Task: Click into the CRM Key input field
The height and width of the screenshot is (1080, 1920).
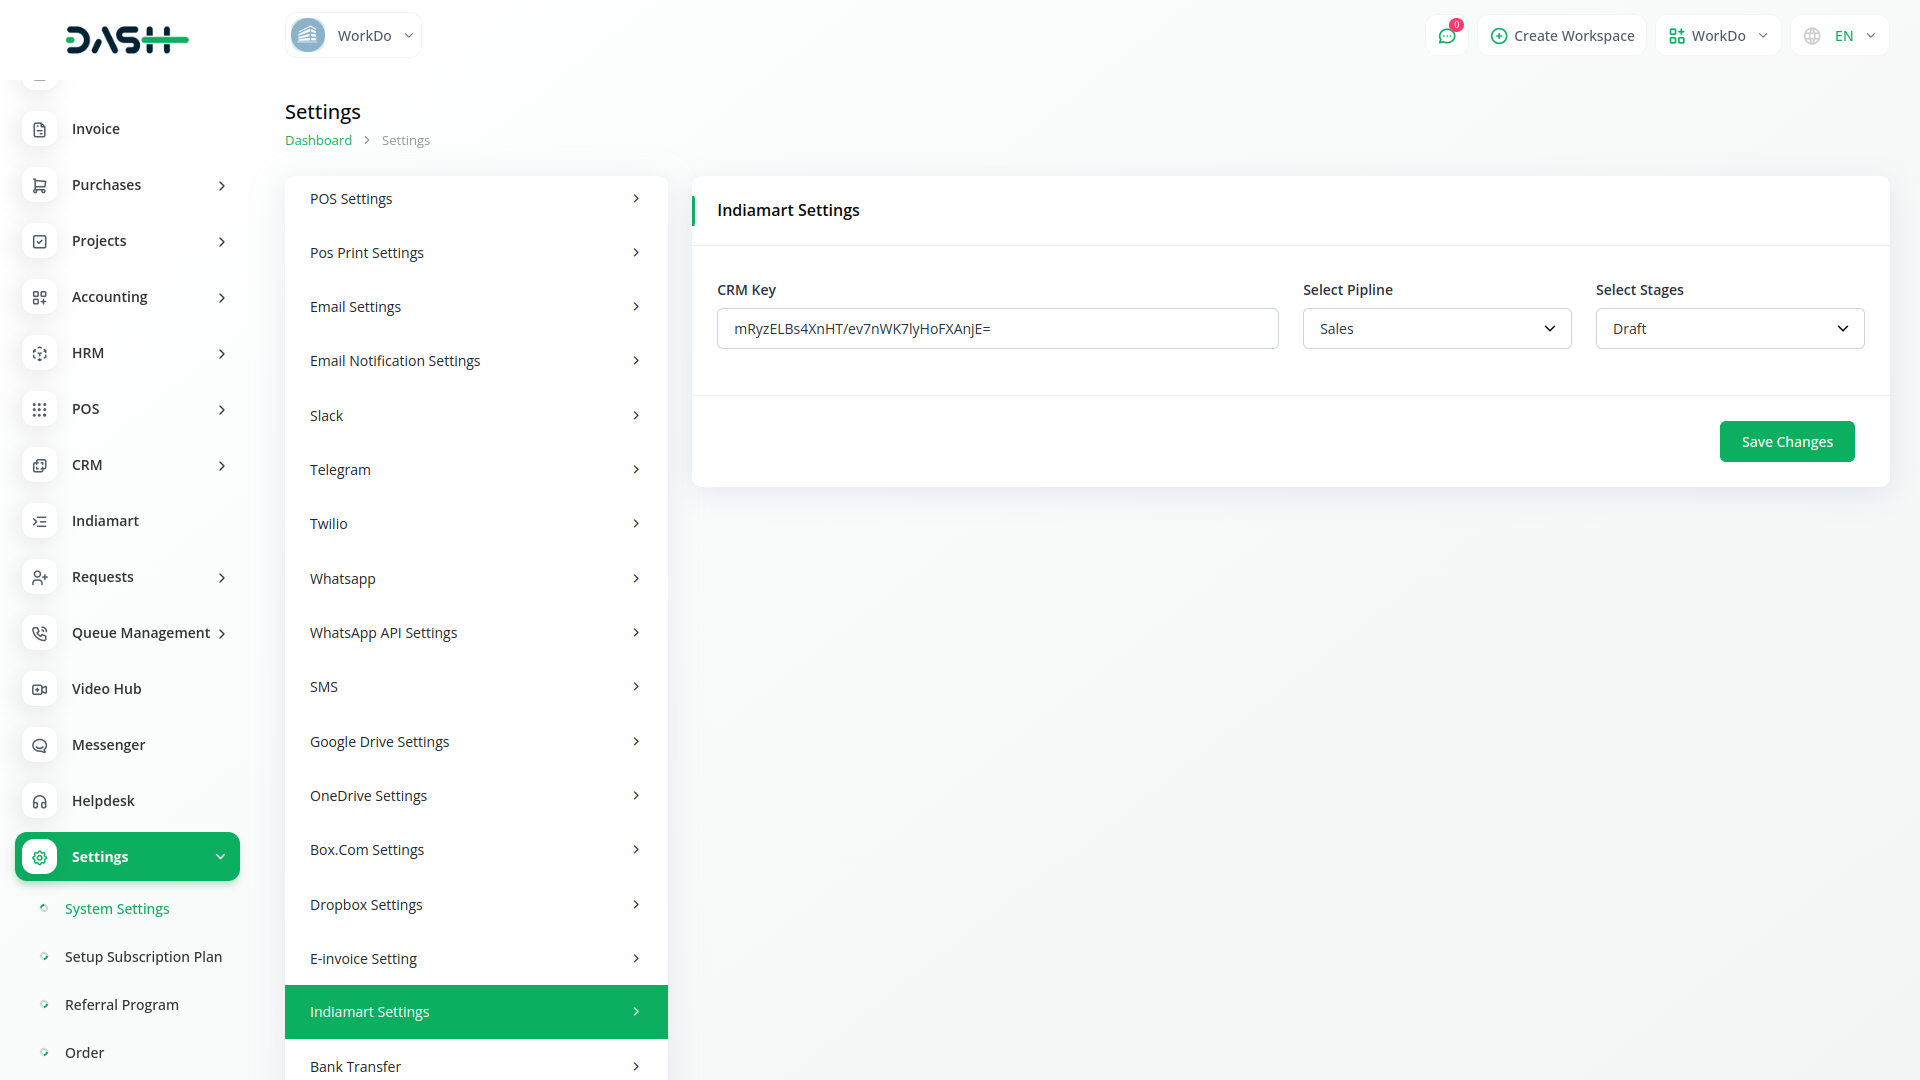Action: (996, 329)
